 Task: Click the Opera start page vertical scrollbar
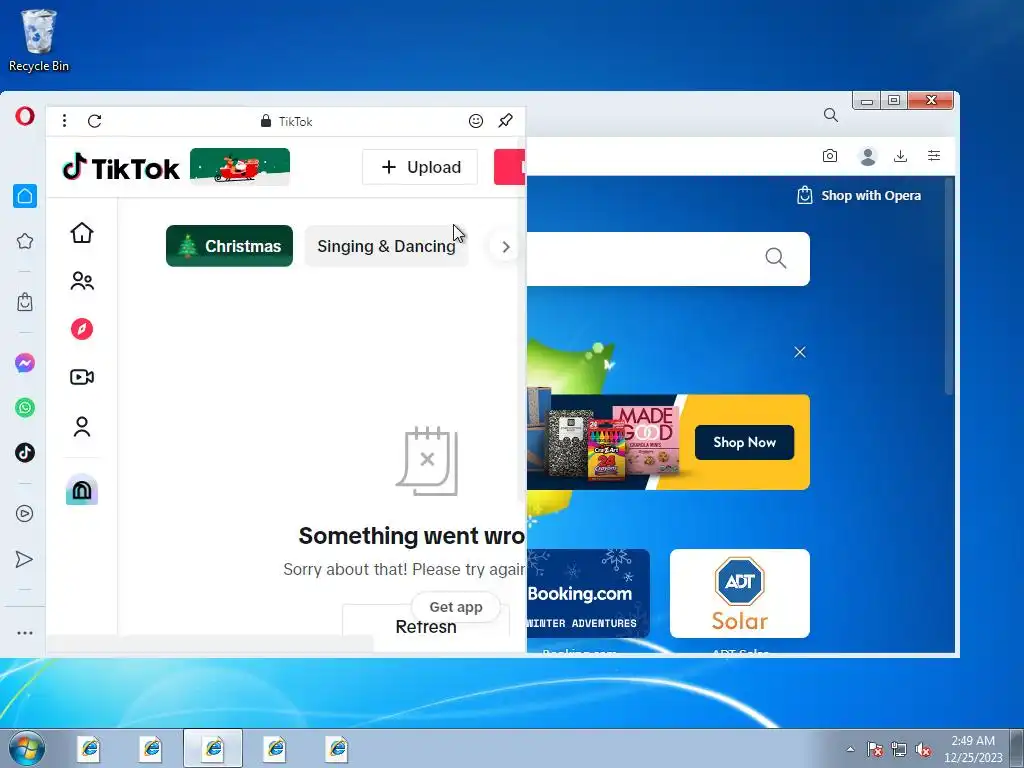(x=950, y=285)
